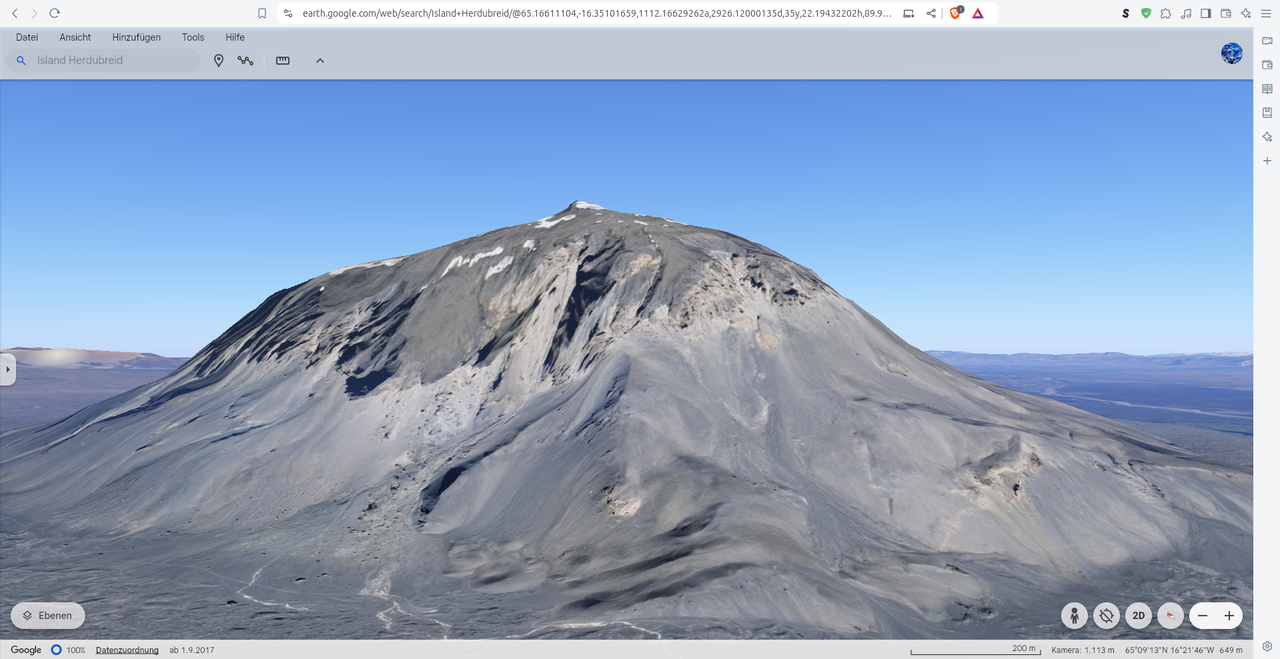Open the Ebenen layers panel

point(48,615)
